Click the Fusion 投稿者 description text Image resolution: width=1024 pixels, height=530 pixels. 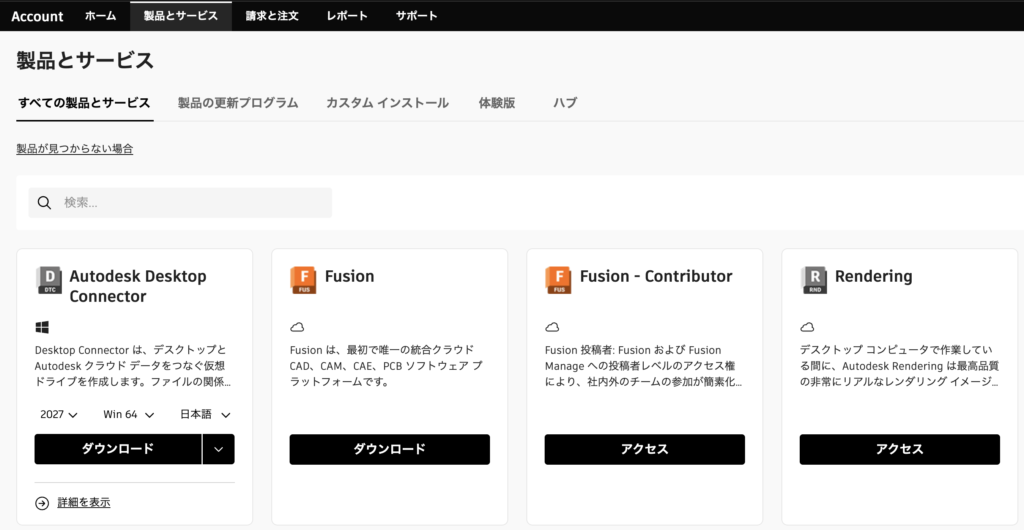coord(643,366)
